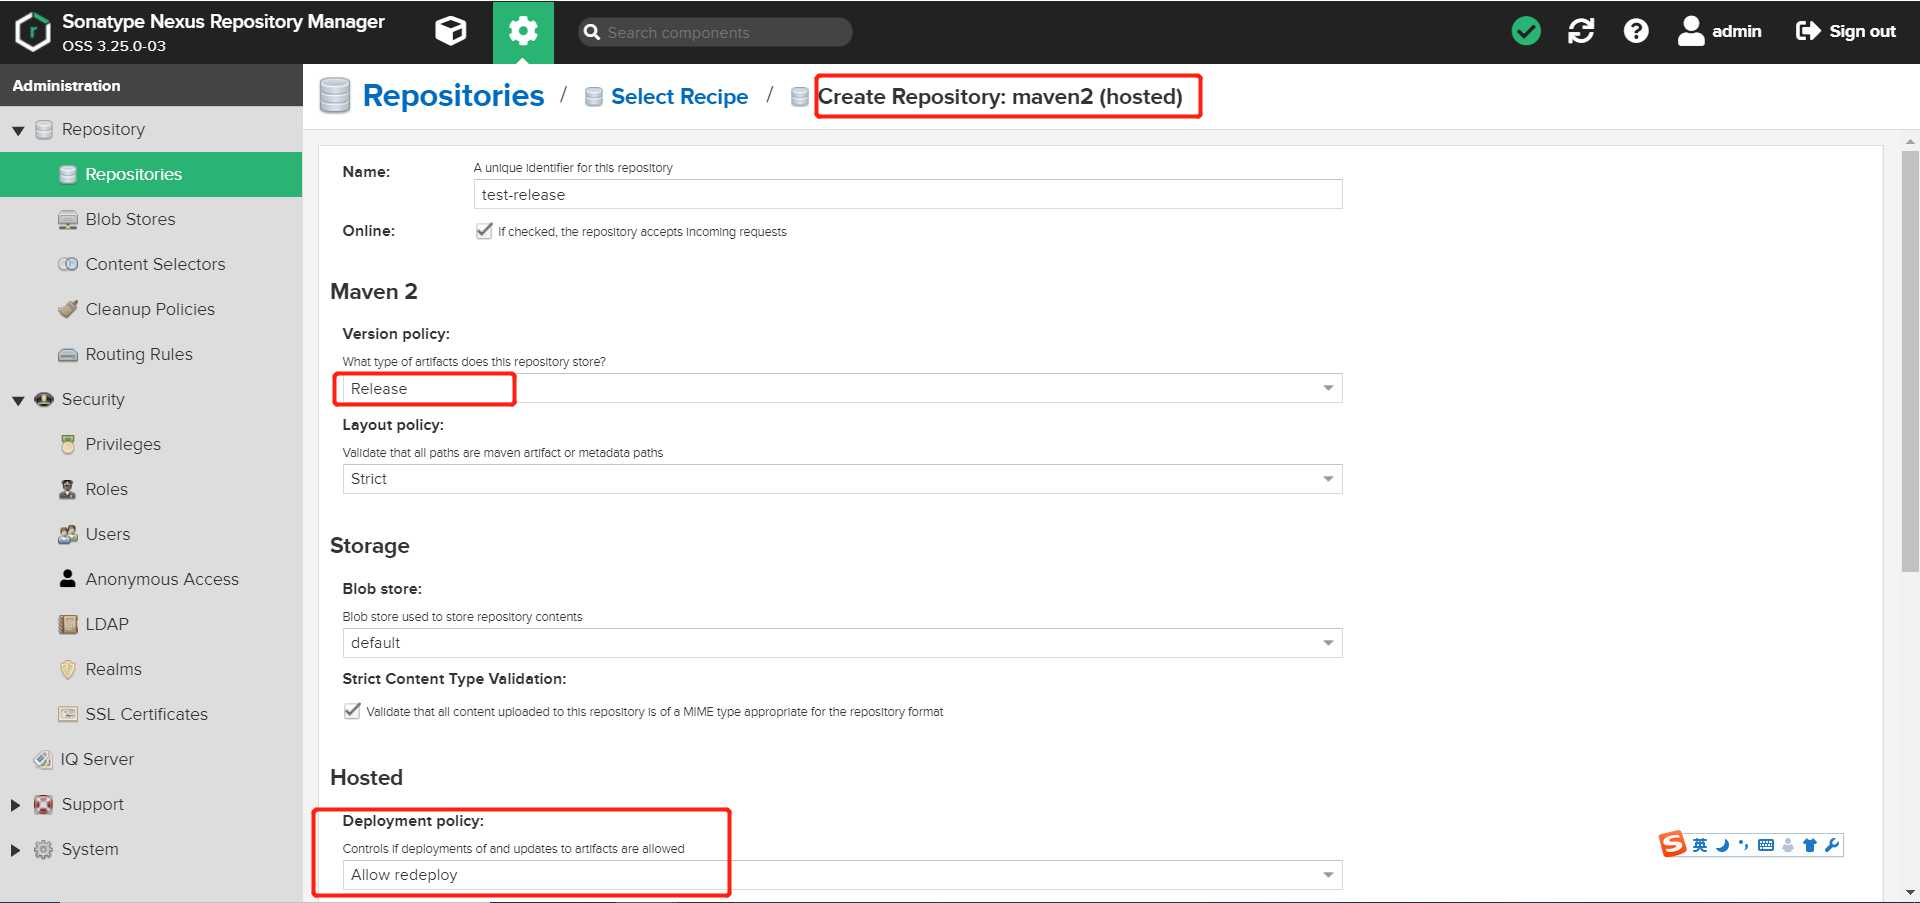This screenshot has width=1920, height=903.
Task: Go back to Select Recipe breadcrumb
Action: point(679,96)
